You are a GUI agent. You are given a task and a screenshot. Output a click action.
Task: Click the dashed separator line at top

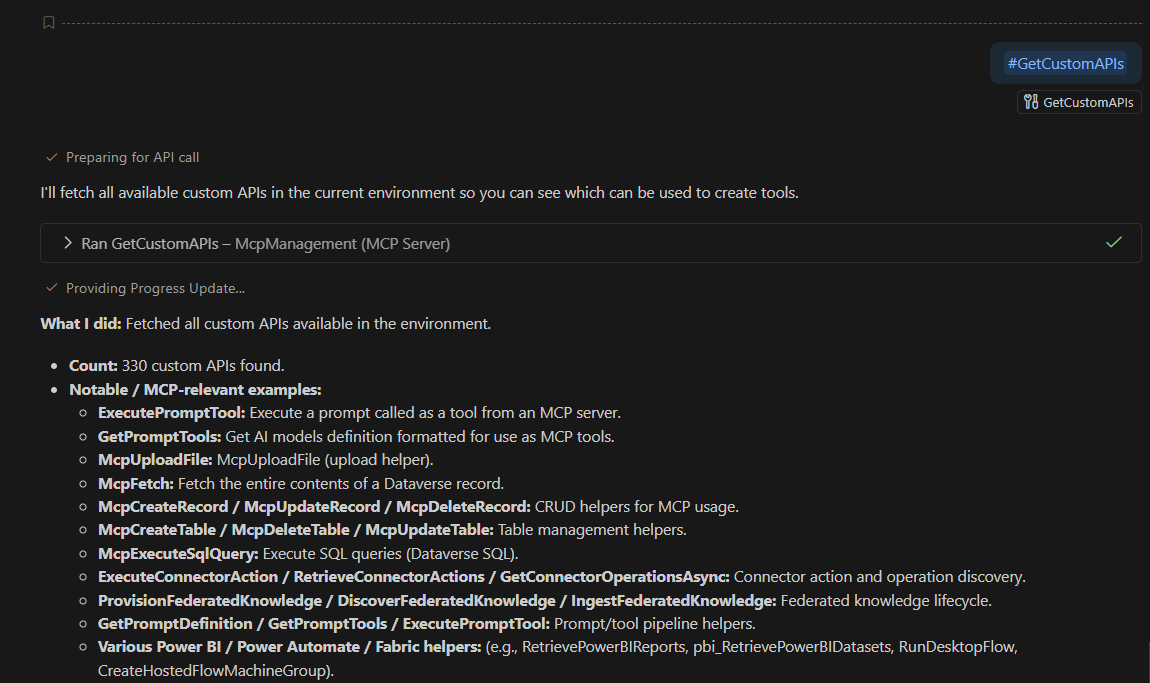[600, 22]
